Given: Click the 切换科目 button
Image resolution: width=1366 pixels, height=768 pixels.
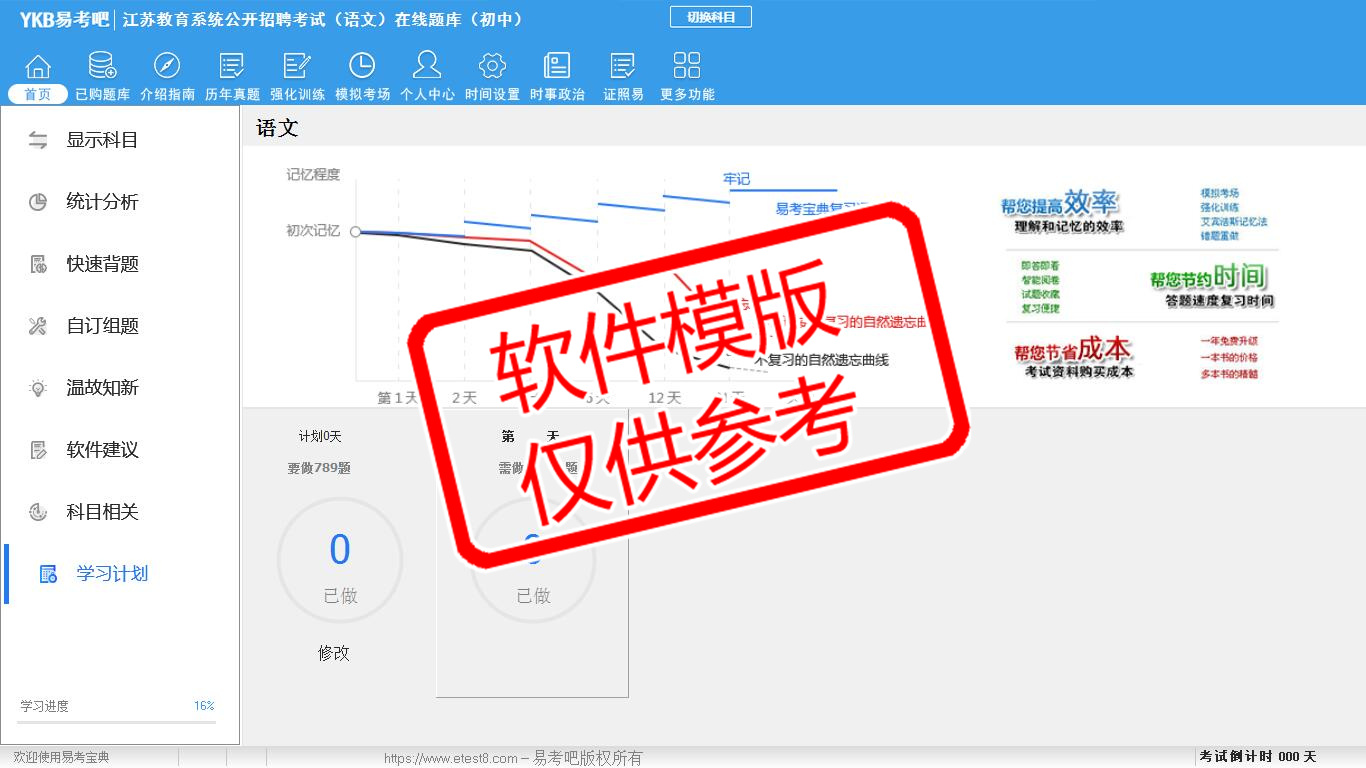Looking at the screenshot, I should tap(710, 17).
